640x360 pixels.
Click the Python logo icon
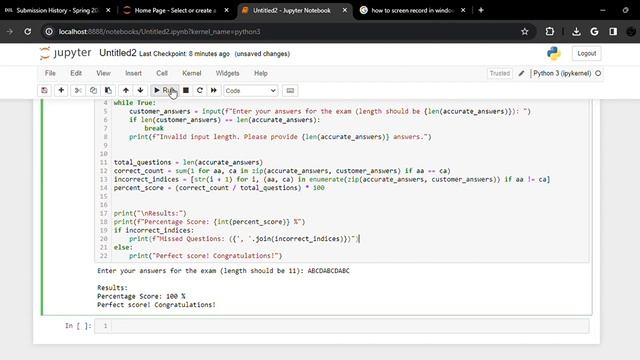(553, 53)
